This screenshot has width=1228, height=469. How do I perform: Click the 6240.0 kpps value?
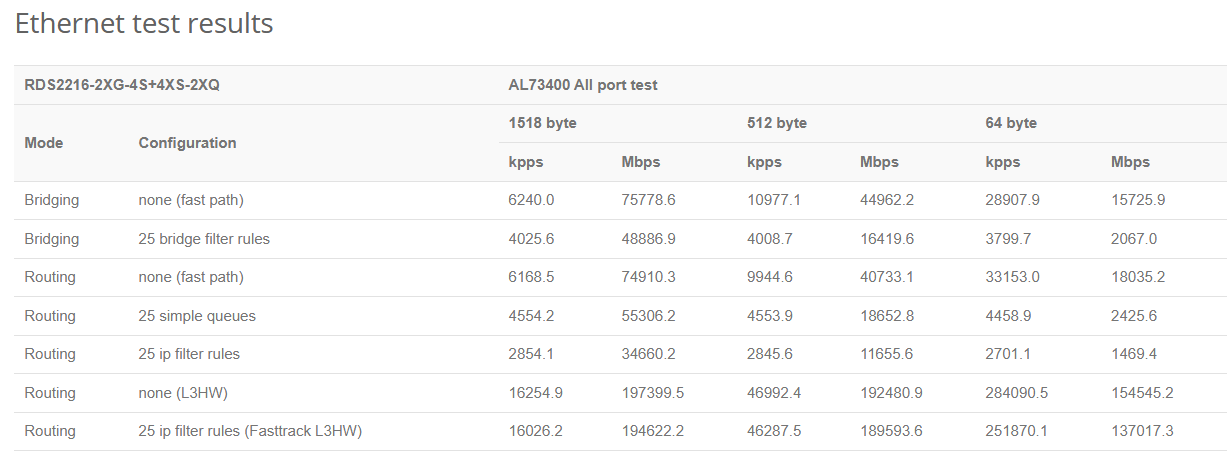point(531,200)
